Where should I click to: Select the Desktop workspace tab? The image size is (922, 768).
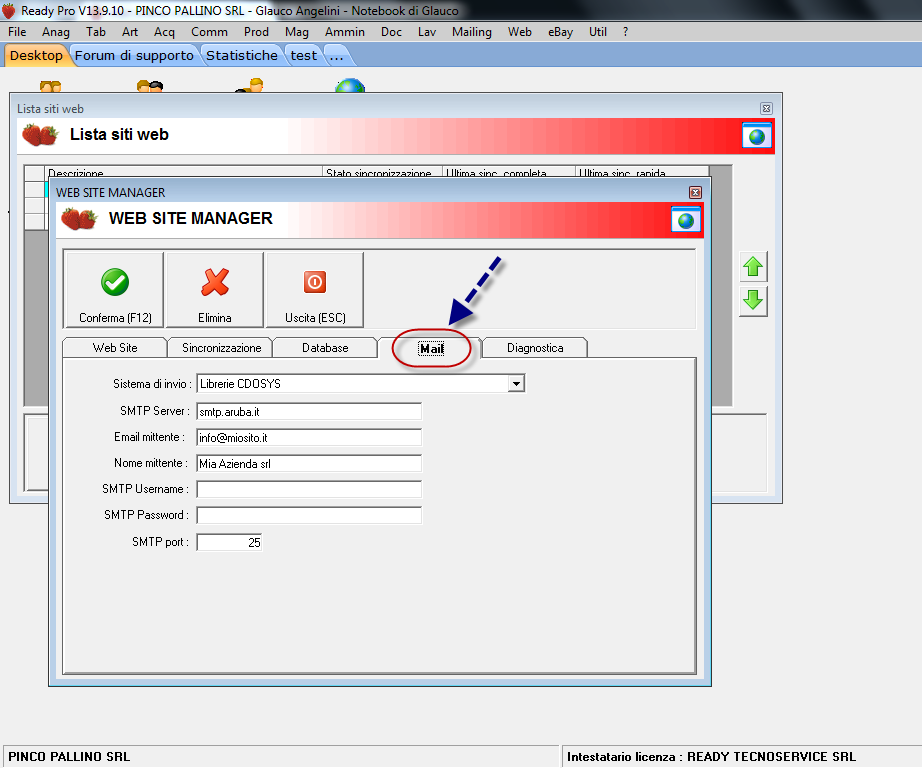pos(36,55)
